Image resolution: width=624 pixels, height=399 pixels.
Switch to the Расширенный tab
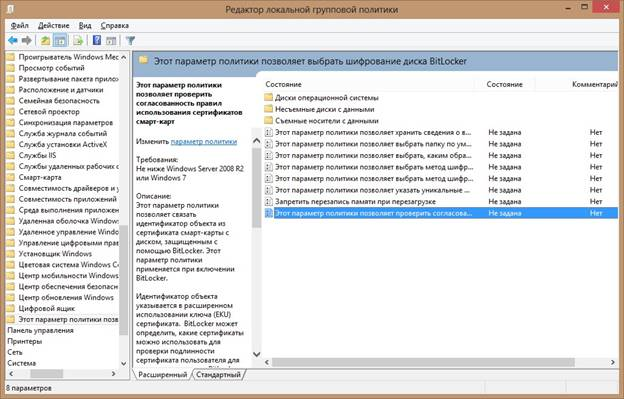[162, 375]
